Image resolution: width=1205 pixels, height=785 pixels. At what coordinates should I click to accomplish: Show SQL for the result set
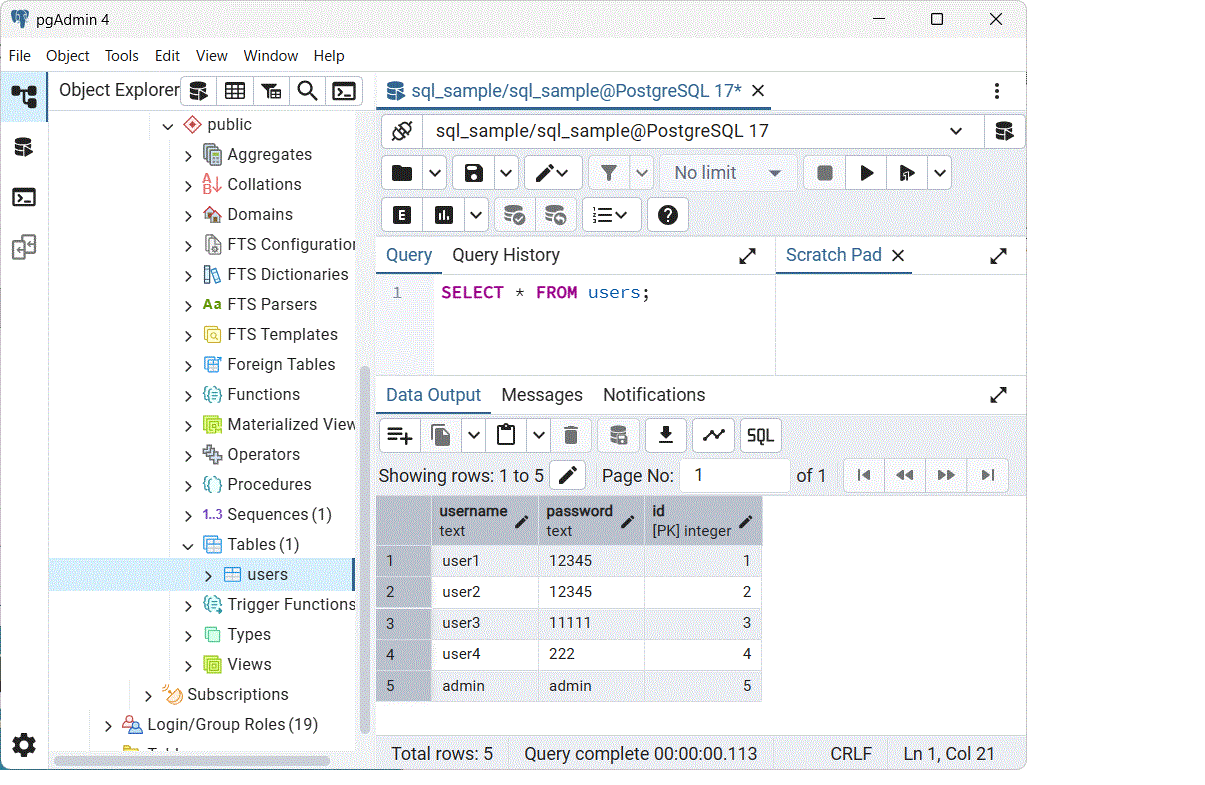tap(761, 435)
